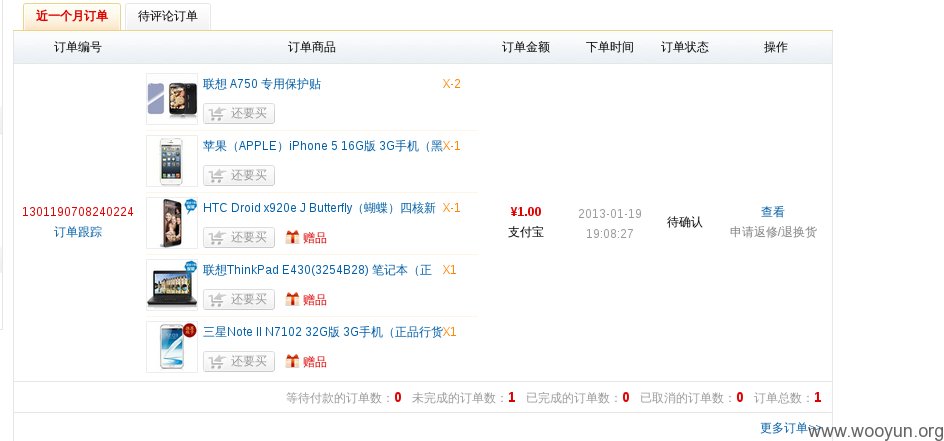
Task: Click order number 1301190708240224
Action: (78, 212)
